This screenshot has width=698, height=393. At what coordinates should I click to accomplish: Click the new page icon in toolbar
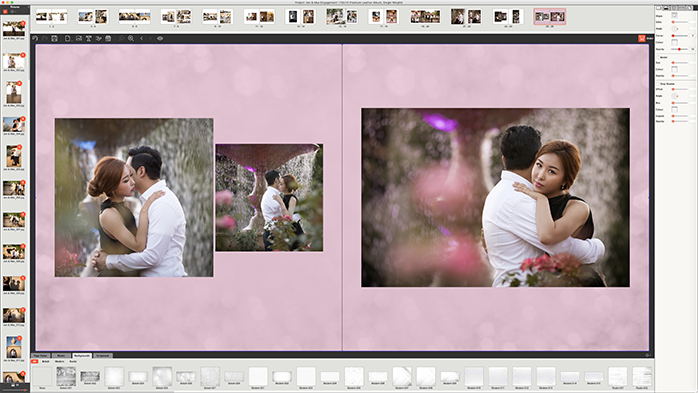pos(68,39)
